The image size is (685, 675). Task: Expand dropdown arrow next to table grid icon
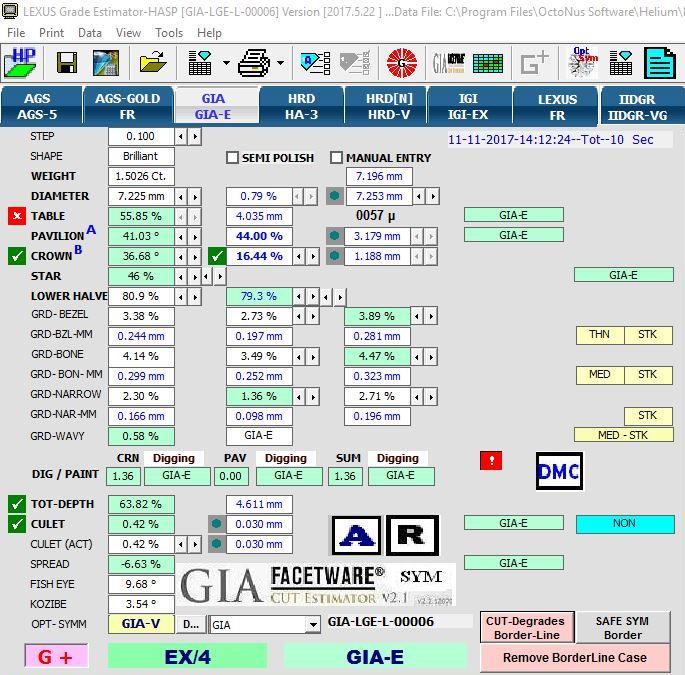(226, 63)
